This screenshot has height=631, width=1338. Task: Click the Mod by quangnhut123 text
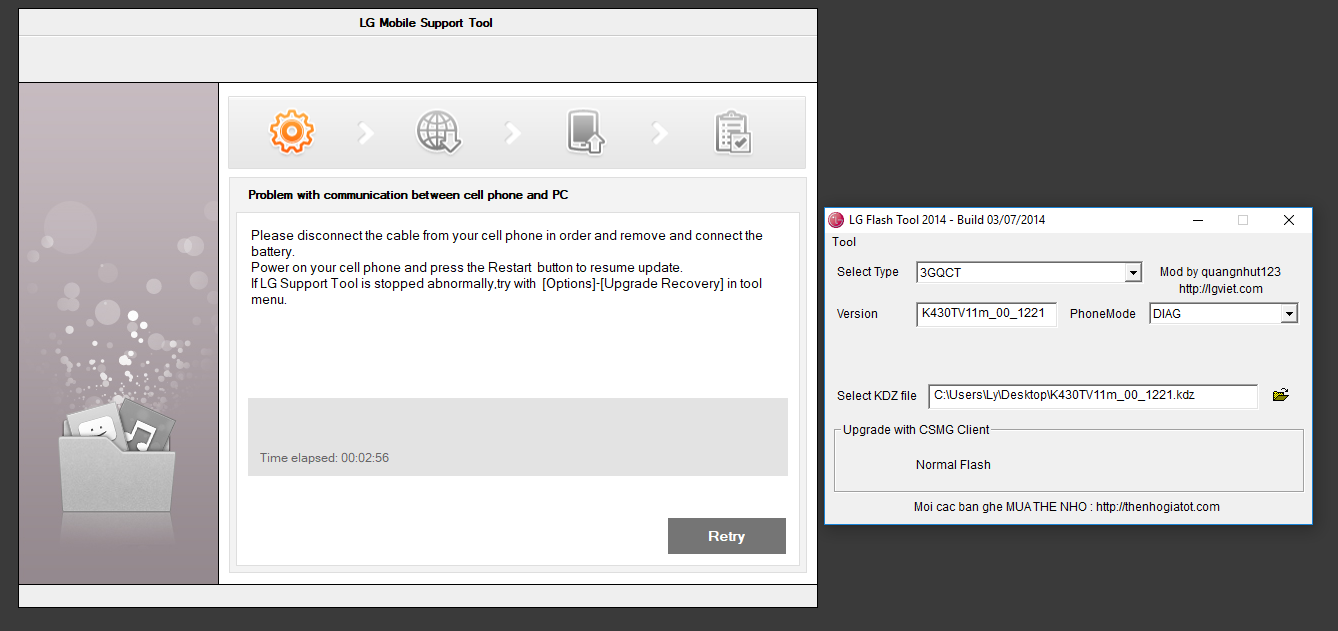[1220, 272]
